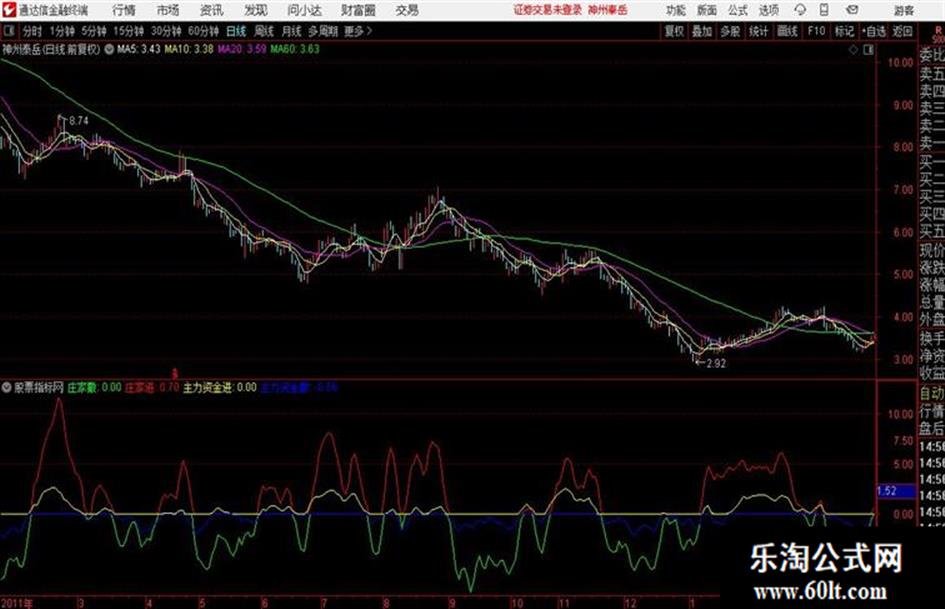Click the MA5: 3.43 indicator value
Viewport: 945px width, 609px height.
(138, 49)
